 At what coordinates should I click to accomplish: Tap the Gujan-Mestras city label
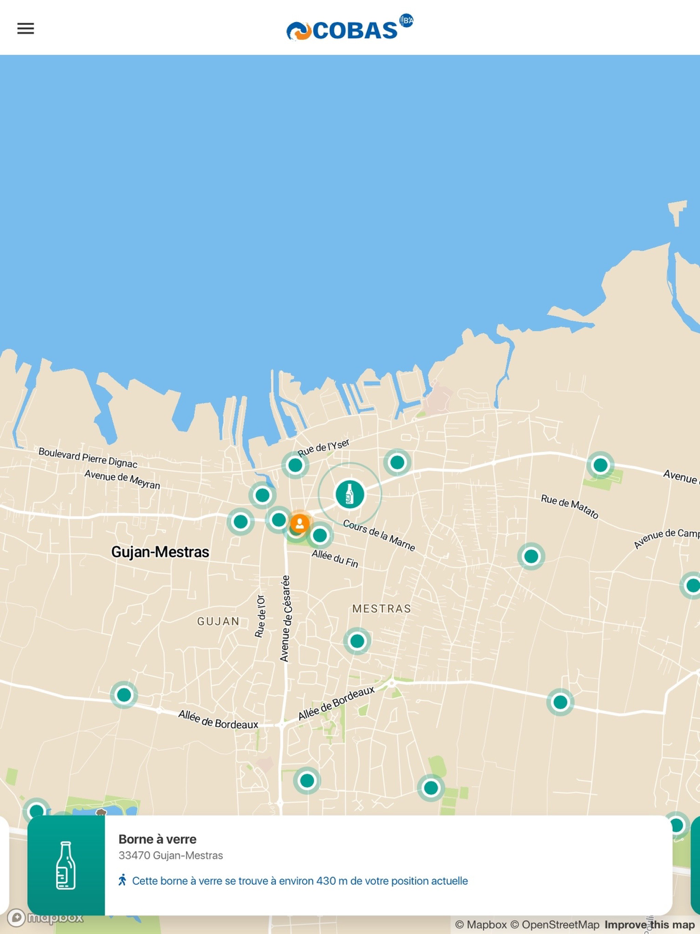click(x=160, y=552)
